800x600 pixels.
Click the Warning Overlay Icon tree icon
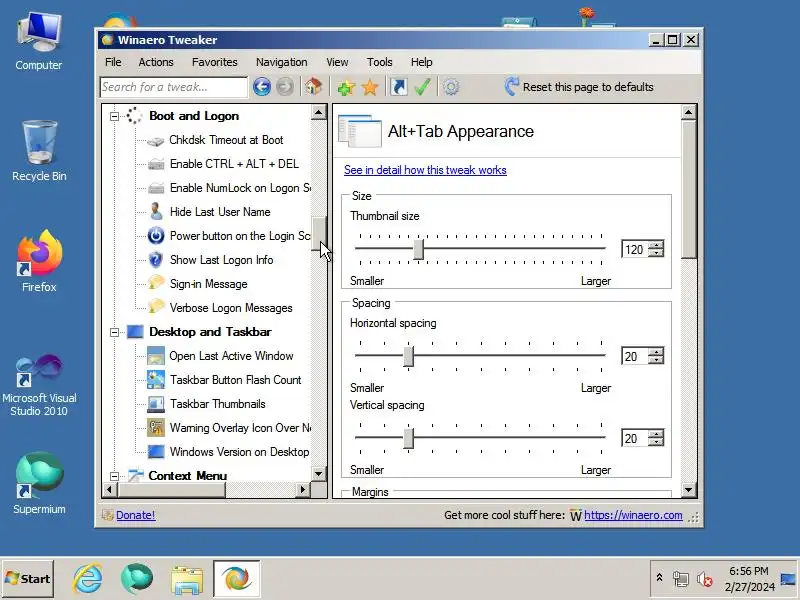(x=156, y=428)
